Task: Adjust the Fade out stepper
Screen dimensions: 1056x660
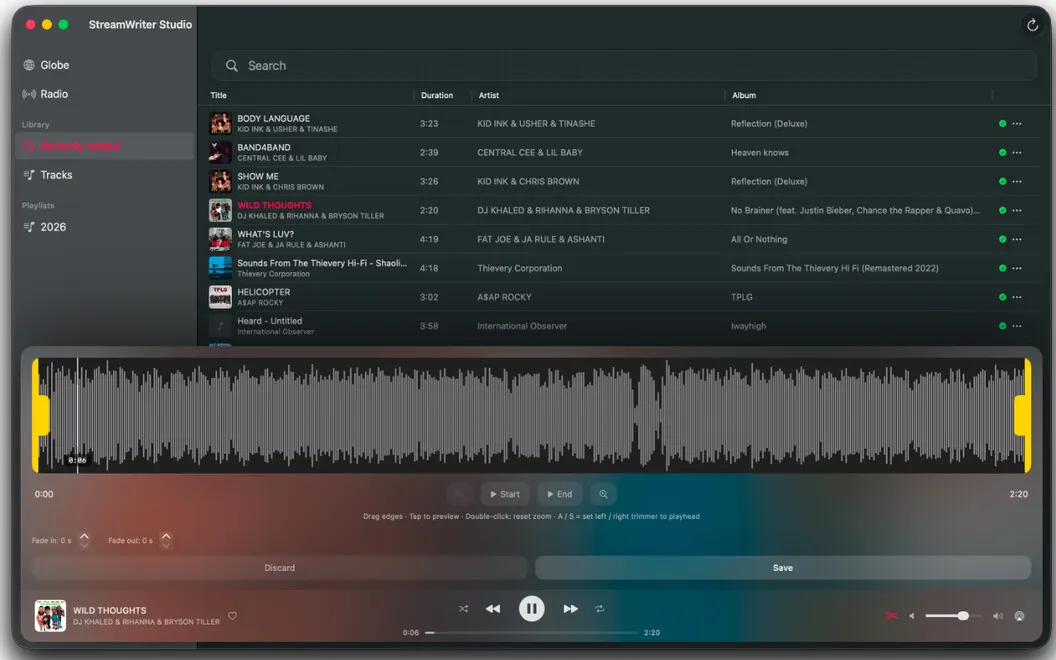Action: pyautogui.click(x=166, y=539)
